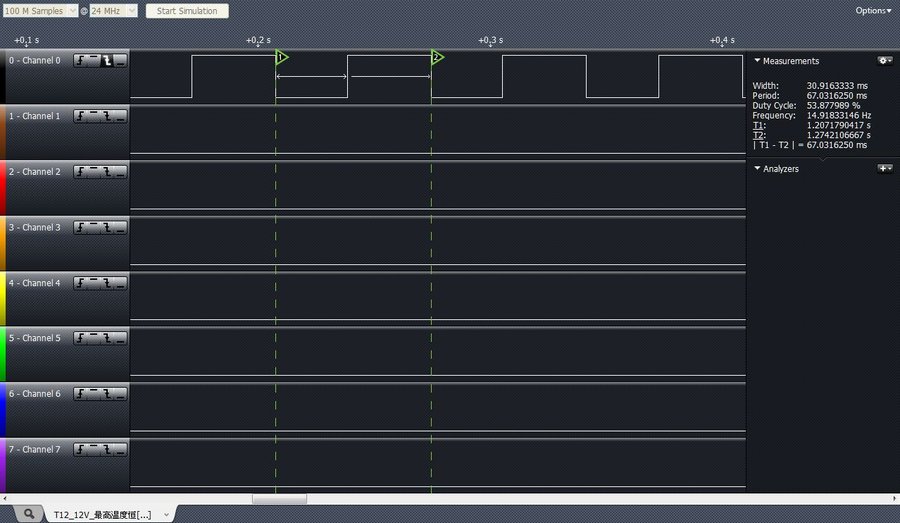Select the T1 timing marker flag
This screenshot has width=900, height=523.
281,57
